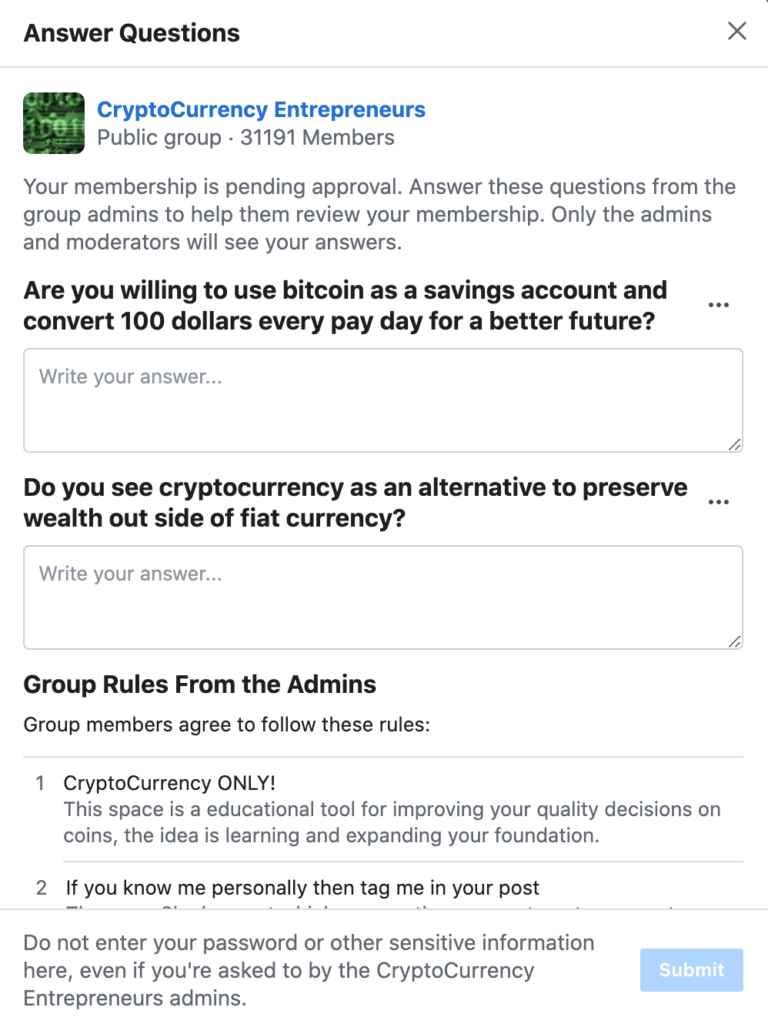Viewport: 768px width, 1024px height.
Task: Click the resize grip on the first answer box
Action: coord(735,444)
